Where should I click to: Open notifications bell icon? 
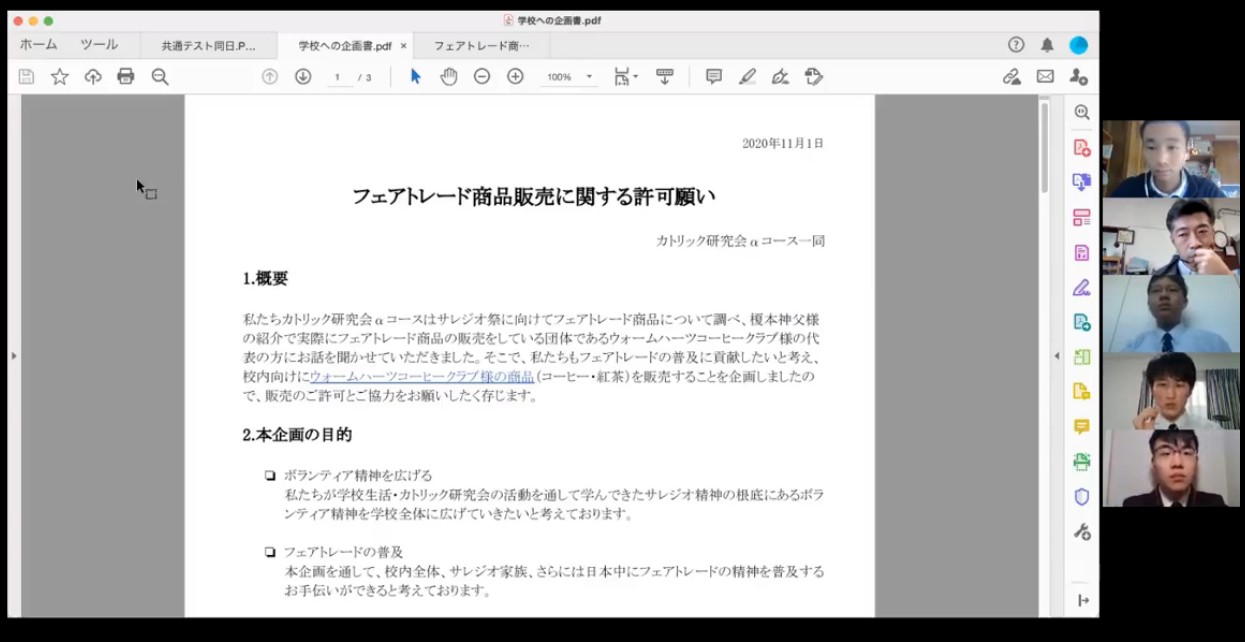click(x=1047, y=45)
